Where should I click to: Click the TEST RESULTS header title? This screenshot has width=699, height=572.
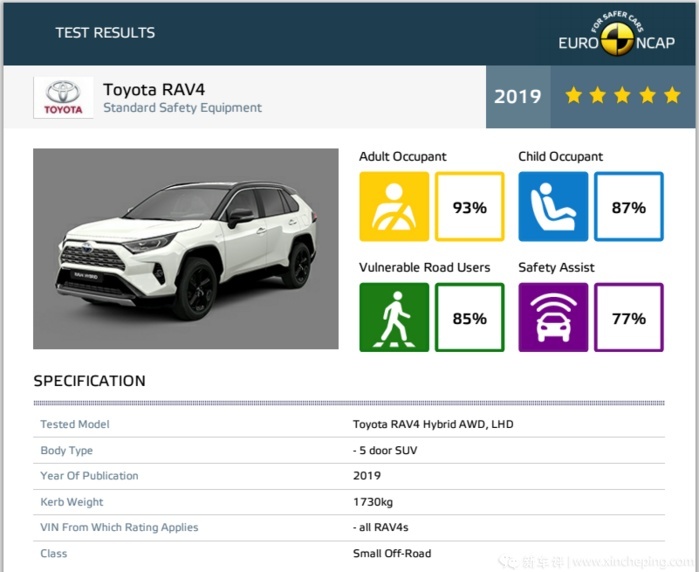[105, 33]
